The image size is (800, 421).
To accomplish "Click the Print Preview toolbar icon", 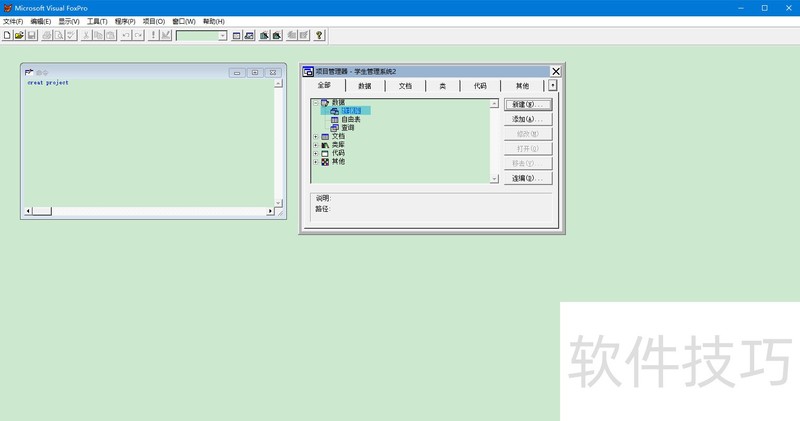I will coord(59,35).
